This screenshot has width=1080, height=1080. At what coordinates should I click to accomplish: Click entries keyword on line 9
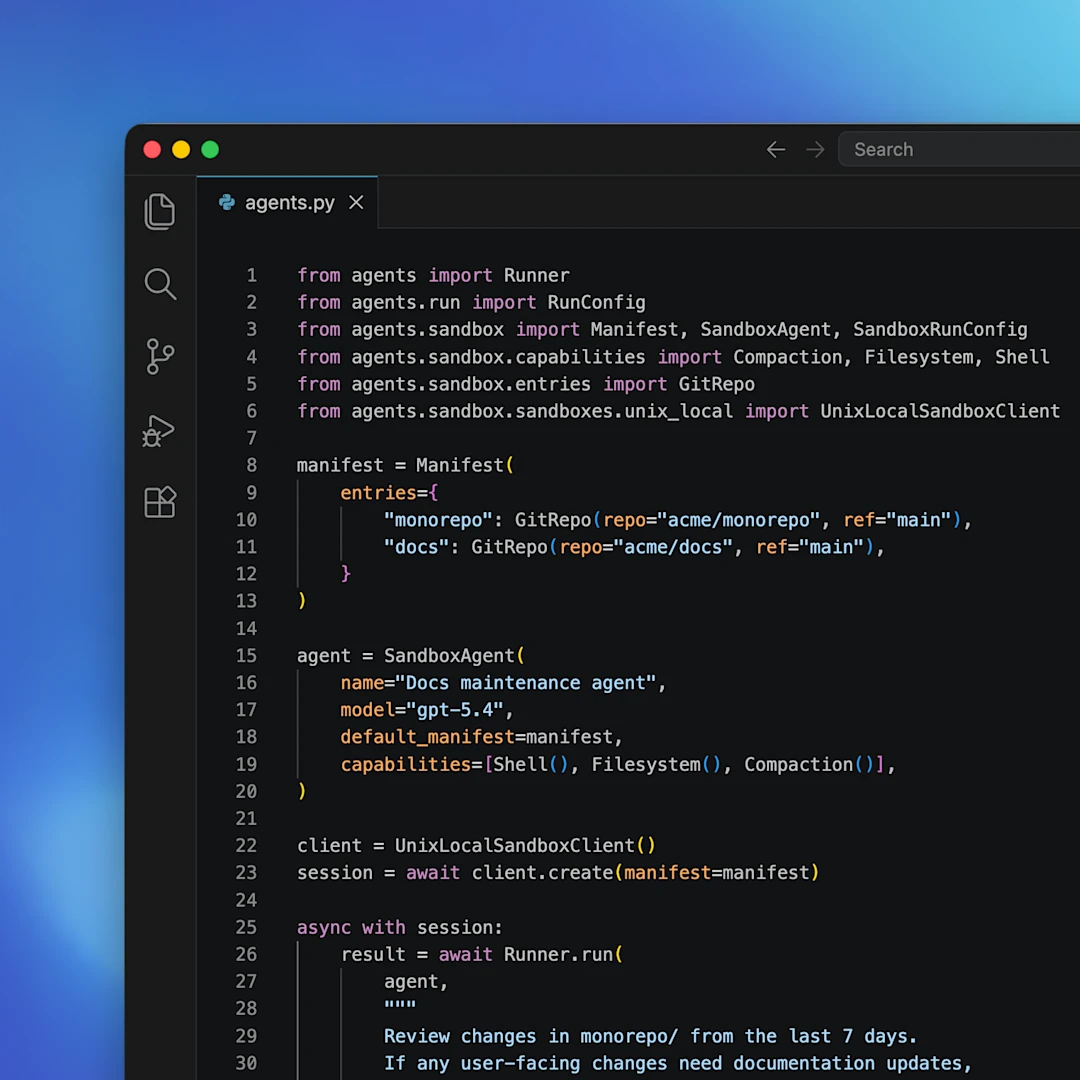click(x=378, y=493)
